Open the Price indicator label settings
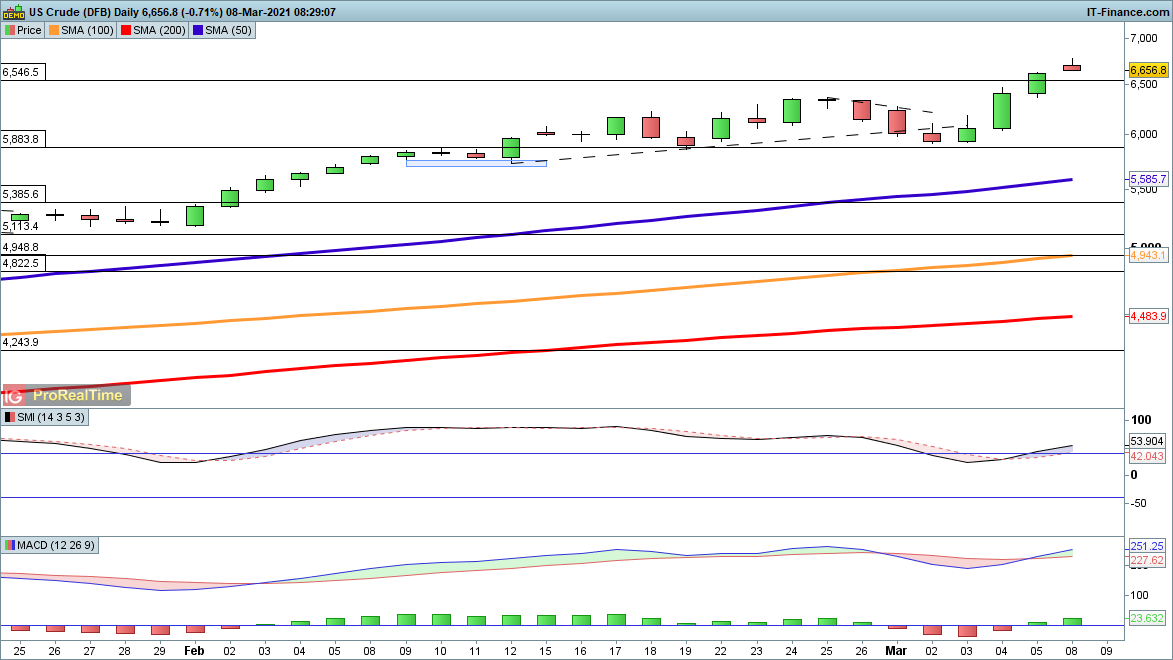1173x660 pixels. click(24, 30)
